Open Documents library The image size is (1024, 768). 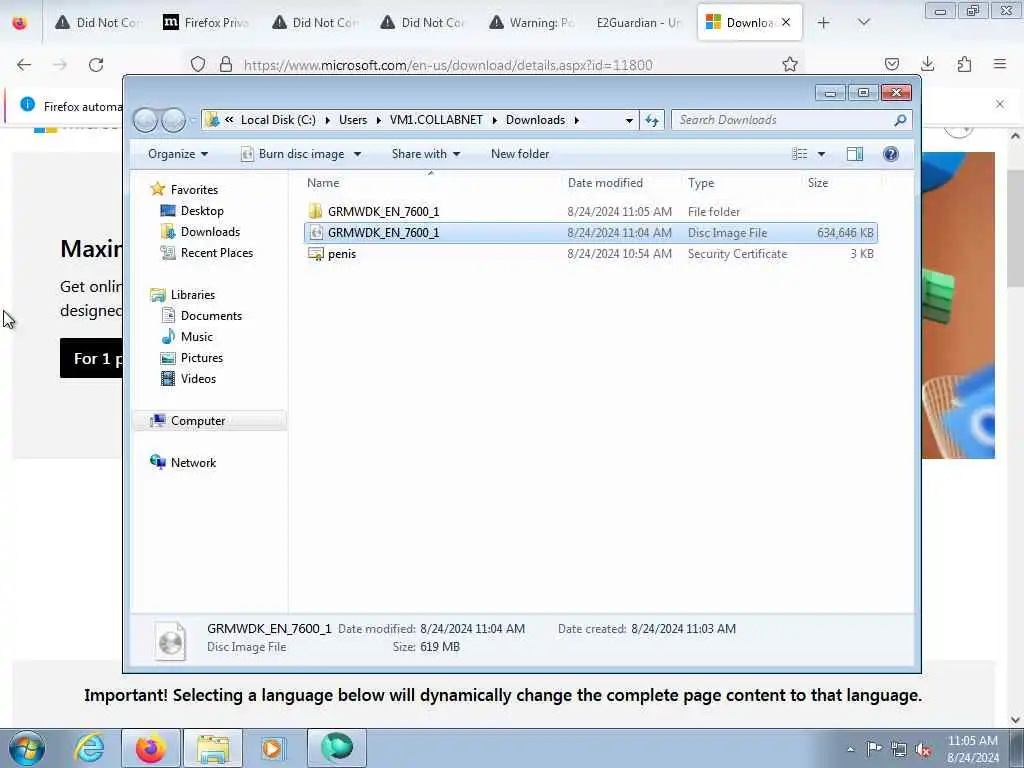pos(211,315)
